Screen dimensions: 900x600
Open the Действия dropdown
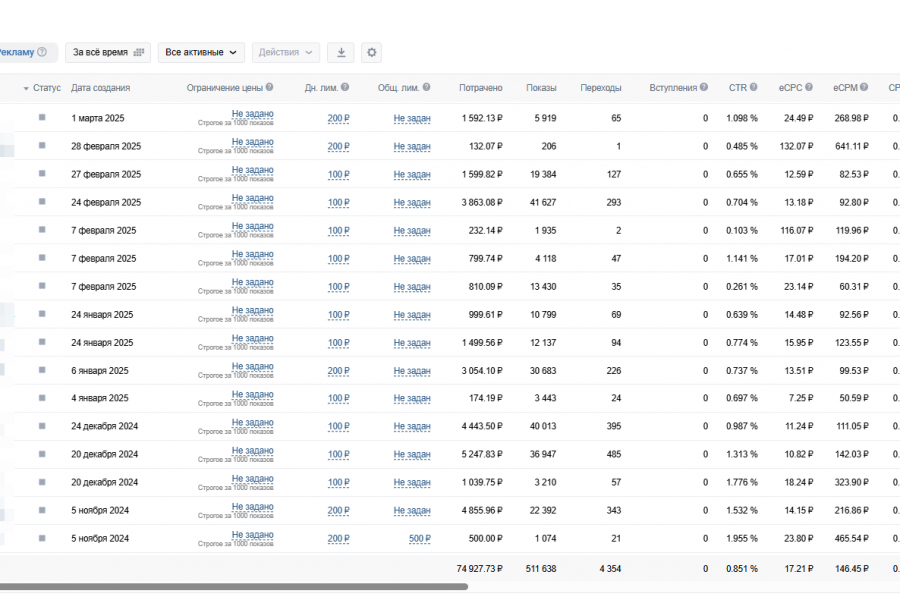pyautogui.click(x=285, y=52)
